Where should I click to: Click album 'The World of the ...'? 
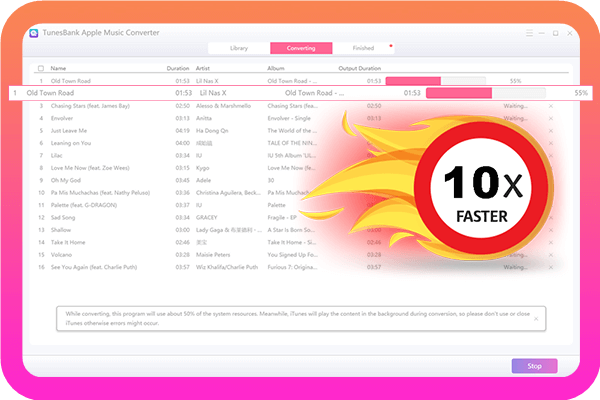point(292,131)
